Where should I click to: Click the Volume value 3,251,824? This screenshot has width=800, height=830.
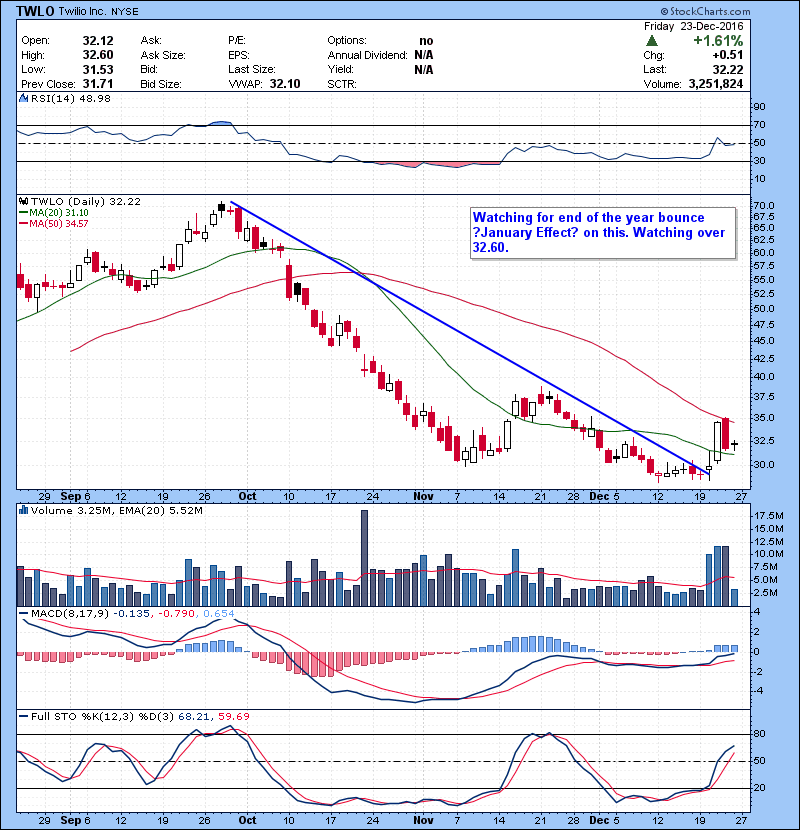(x=716, y=84)
